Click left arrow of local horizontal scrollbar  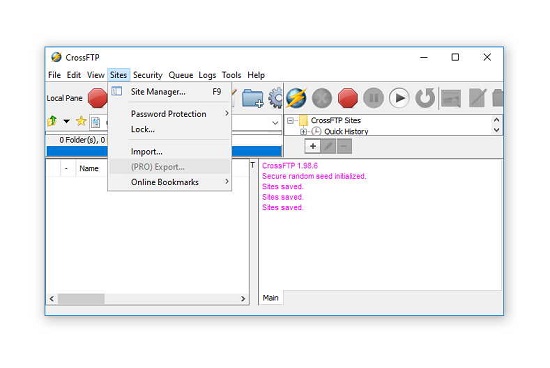tap(52, 299)
